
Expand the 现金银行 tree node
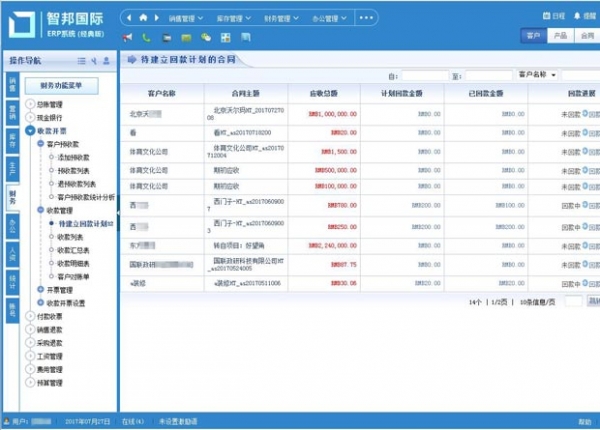pos(30,117)
